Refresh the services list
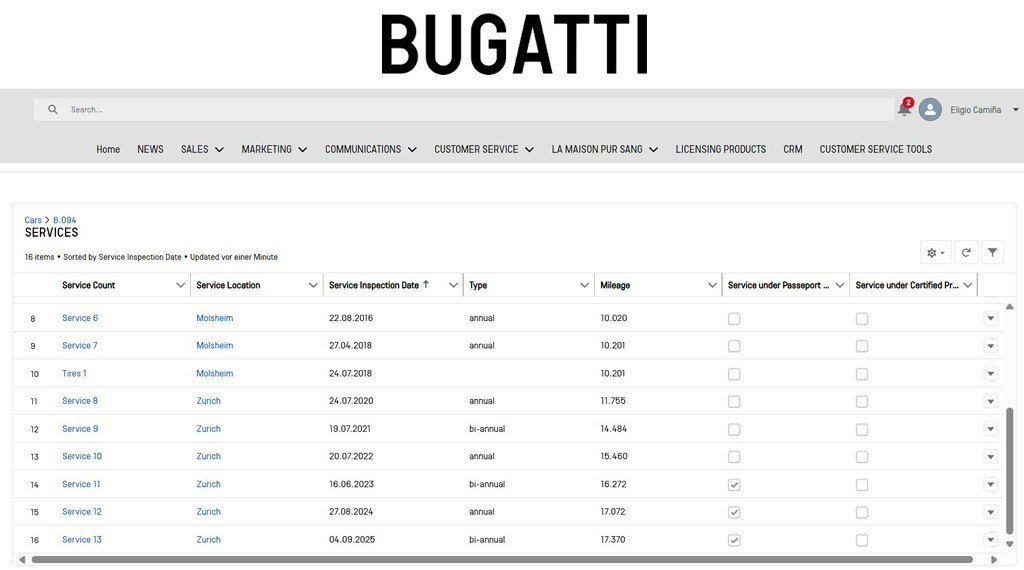Screen dimensions: 1024x570 (x=966, y=253)
